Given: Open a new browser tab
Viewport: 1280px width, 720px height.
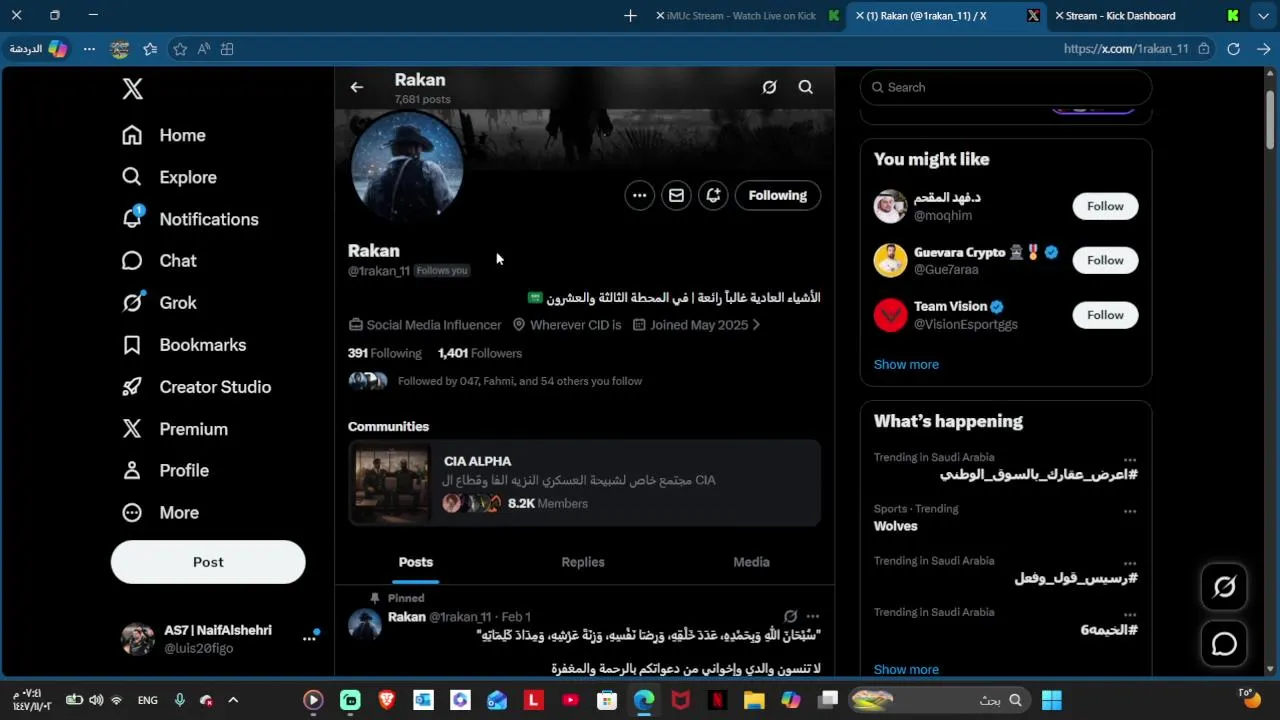Looking at the screenshot, I should point(630,16).
